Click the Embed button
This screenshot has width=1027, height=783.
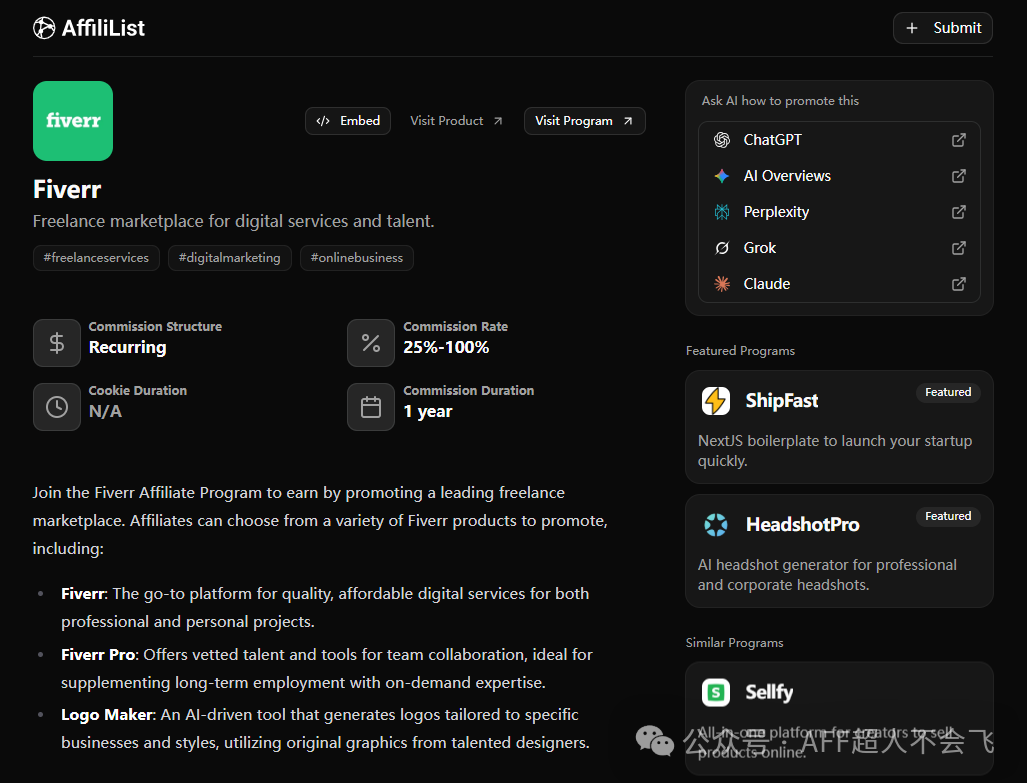pyautogui.click(x=348, y=121)
